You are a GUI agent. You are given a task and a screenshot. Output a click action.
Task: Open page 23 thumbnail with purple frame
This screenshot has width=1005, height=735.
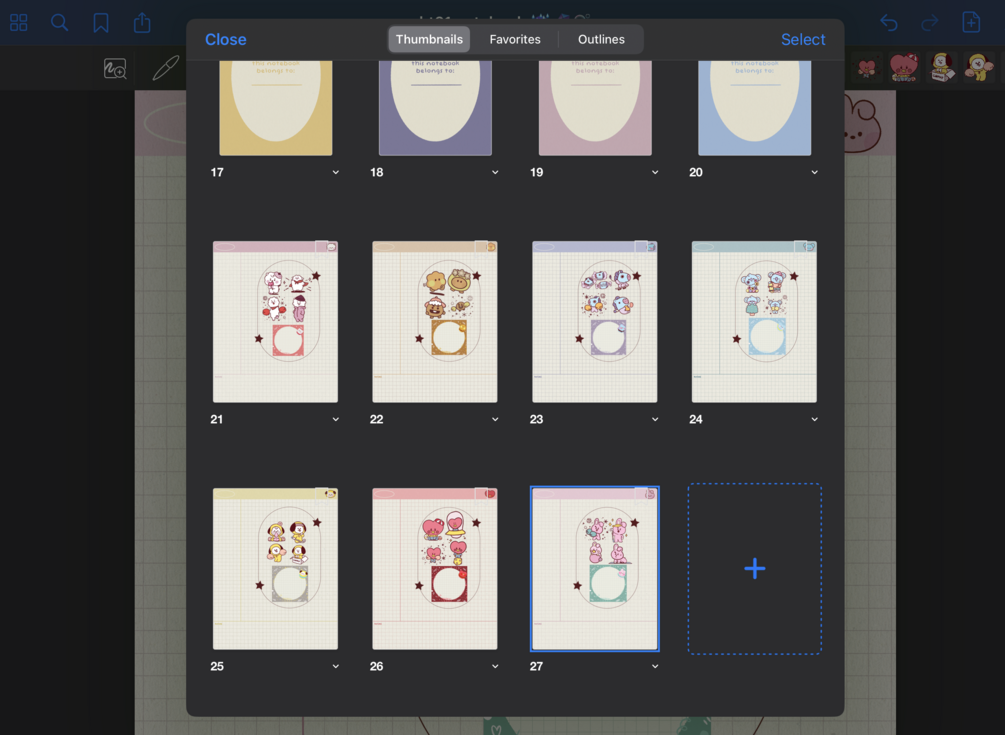pyautogui.click(x=595, y=322)
